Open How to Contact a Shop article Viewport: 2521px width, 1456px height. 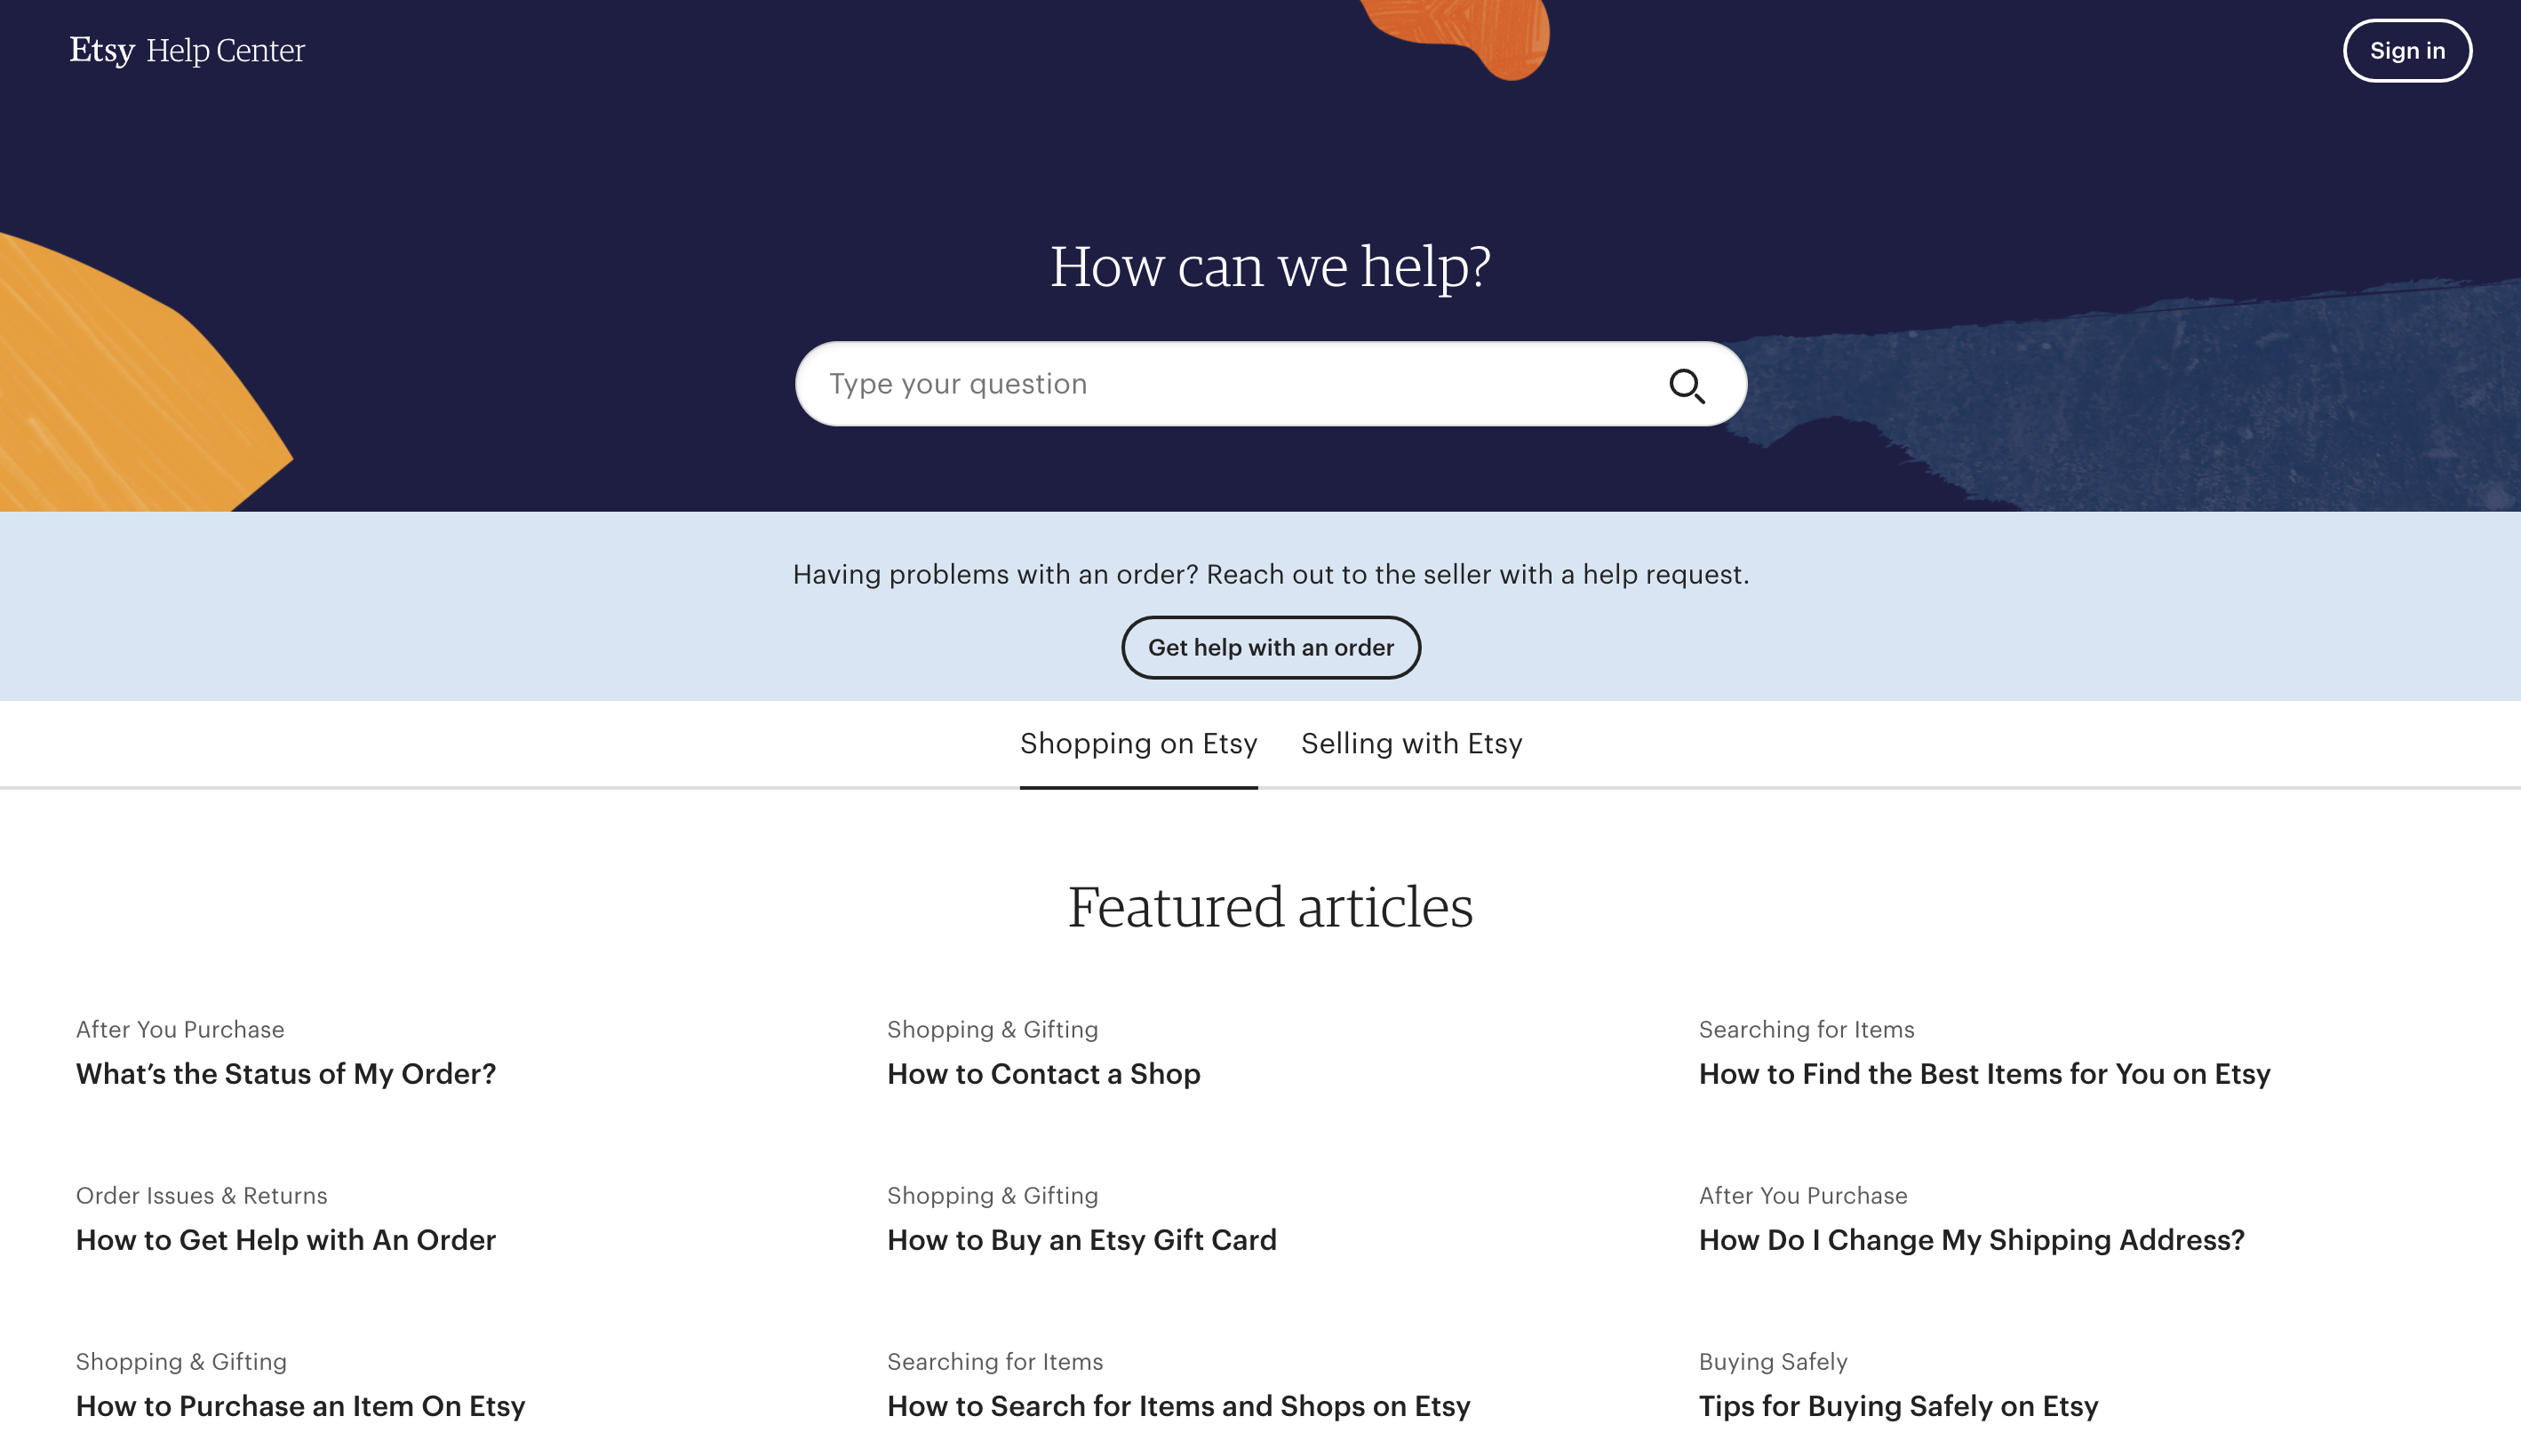coord(1043,1073)
